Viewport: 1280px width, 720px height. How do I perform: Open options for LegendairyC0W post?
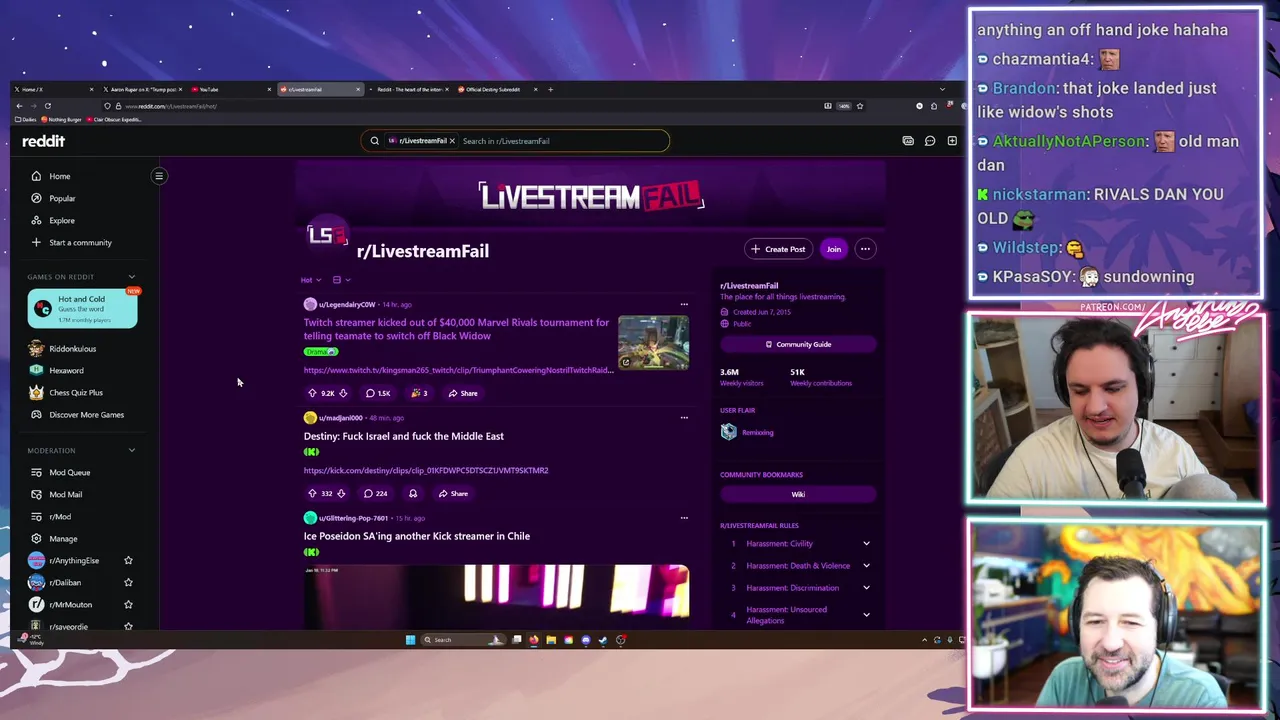point(684,304)
